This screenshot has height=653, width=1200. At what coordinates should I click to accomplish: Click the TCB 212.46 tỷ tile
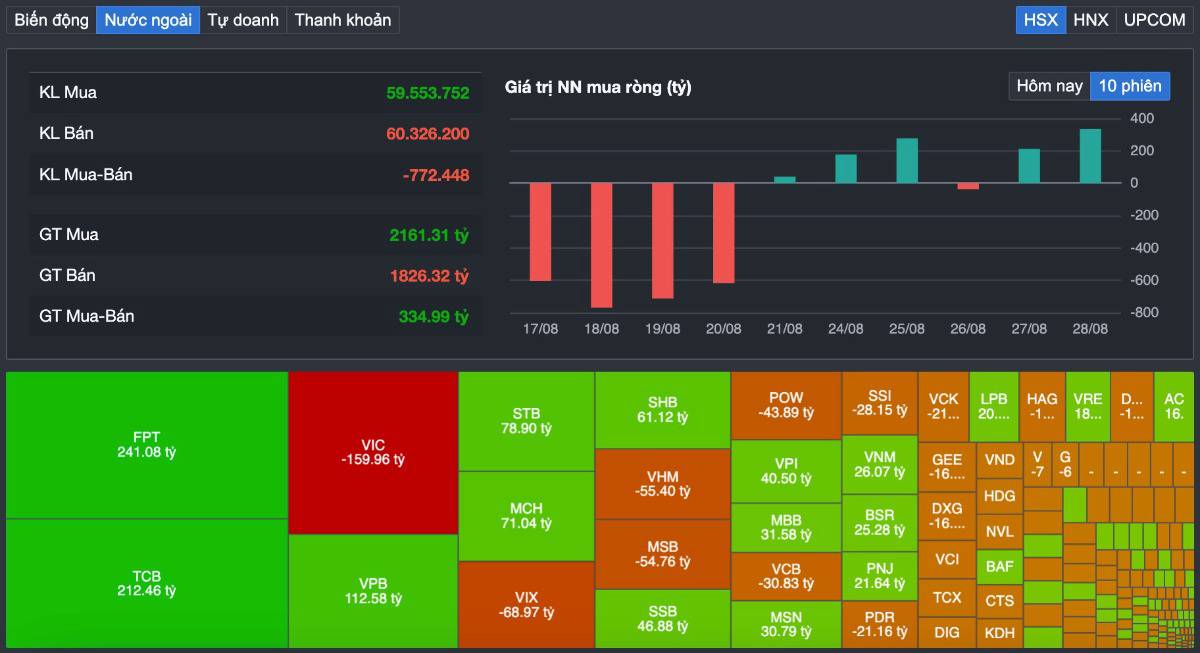tap(147, 584)
